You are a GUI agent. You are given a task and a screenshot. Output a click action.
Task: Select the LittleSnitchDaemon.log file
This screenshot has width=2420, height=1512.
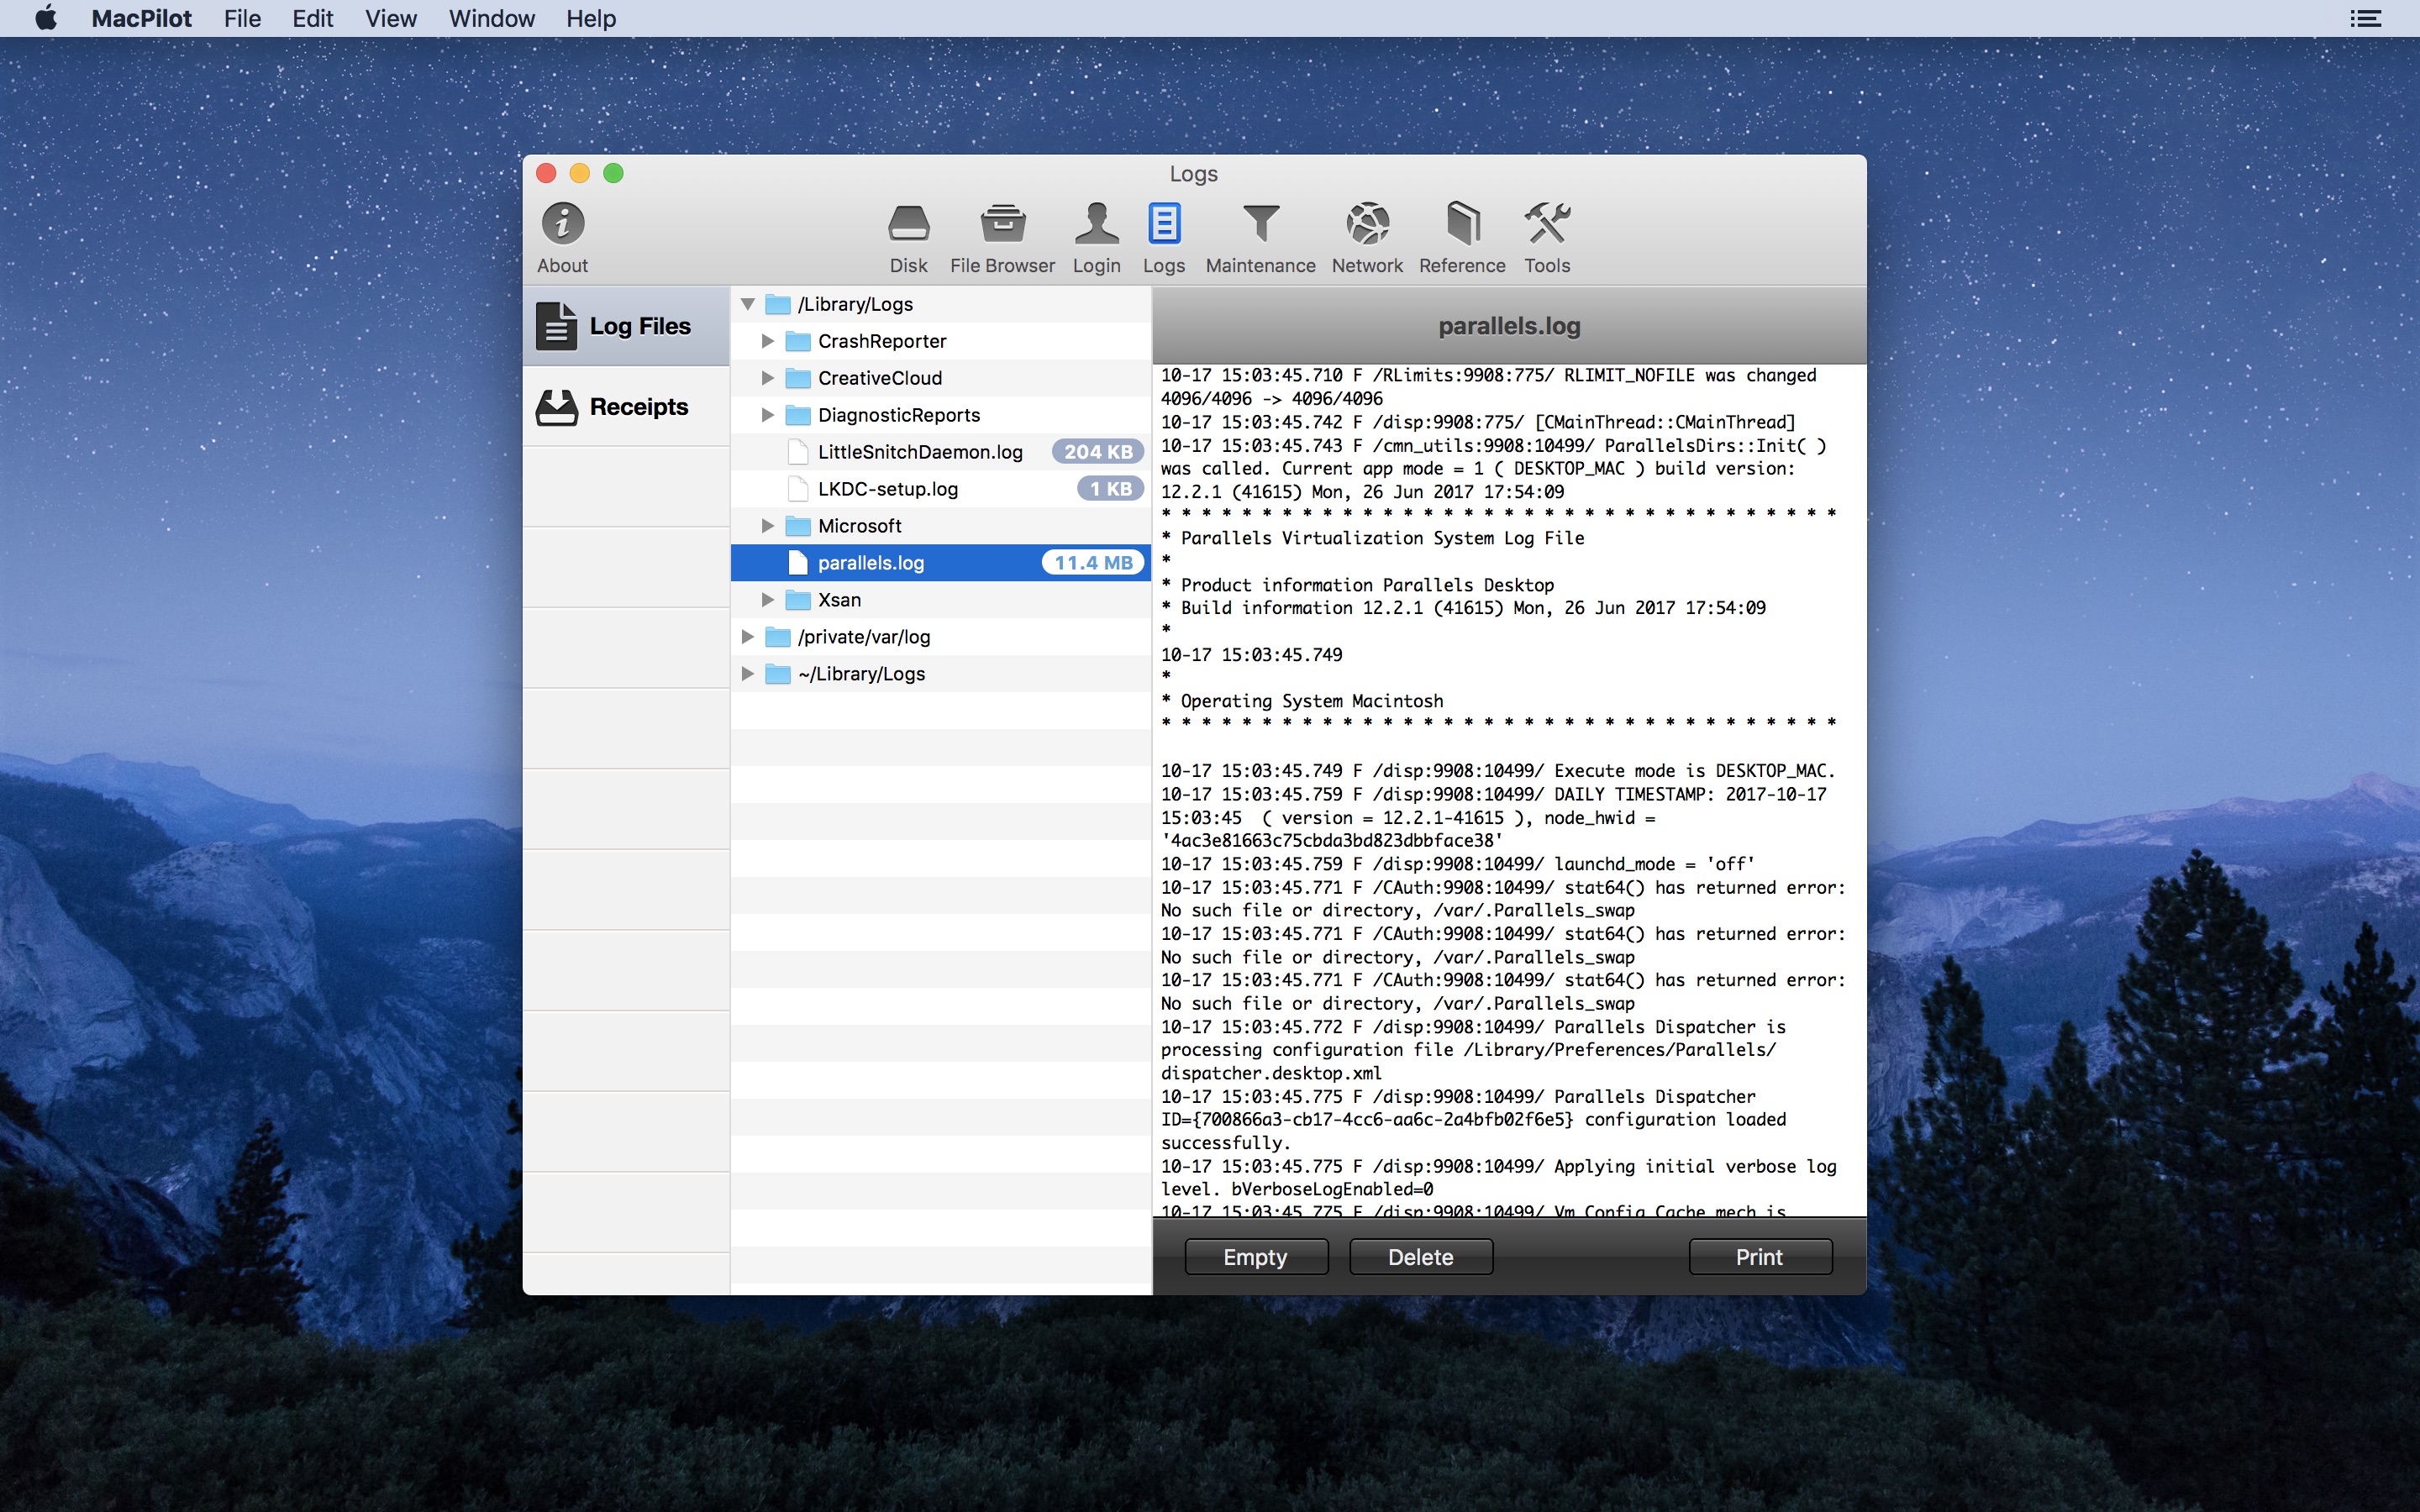[940, 452]
